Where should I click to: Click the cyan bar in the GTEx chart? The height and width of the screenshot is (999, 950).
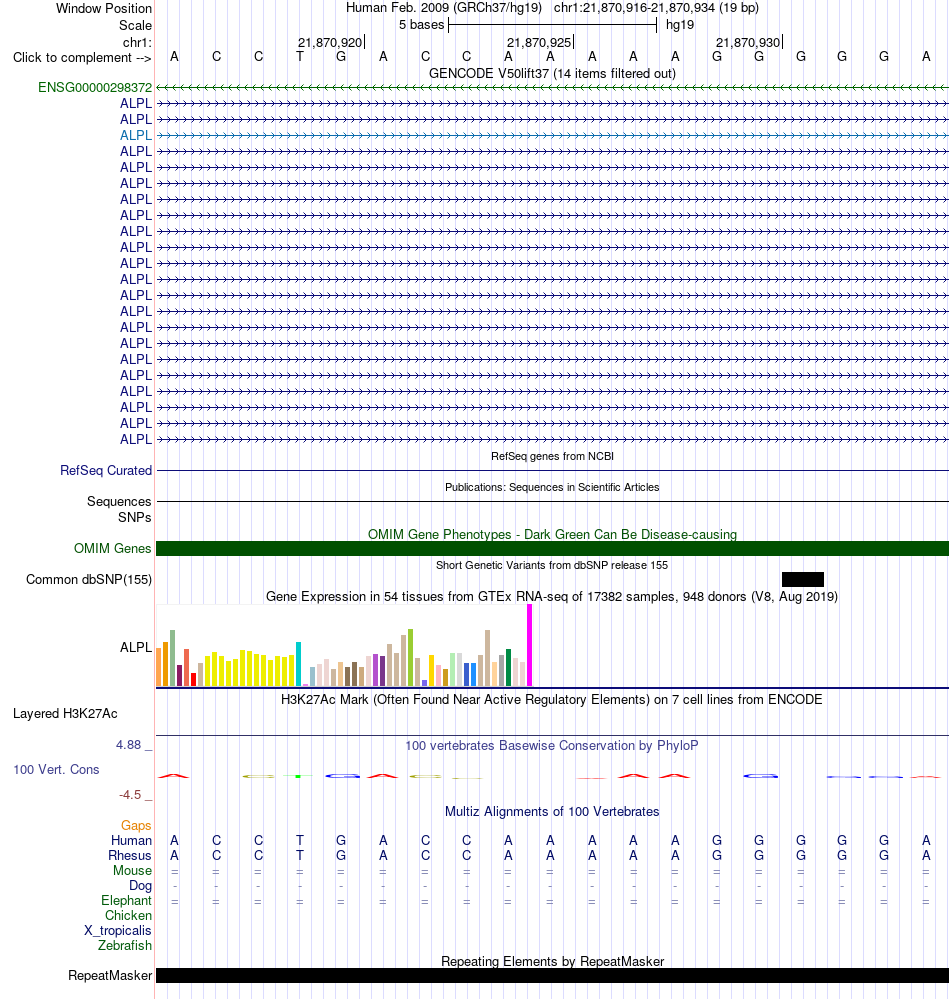tap(298, 664)
